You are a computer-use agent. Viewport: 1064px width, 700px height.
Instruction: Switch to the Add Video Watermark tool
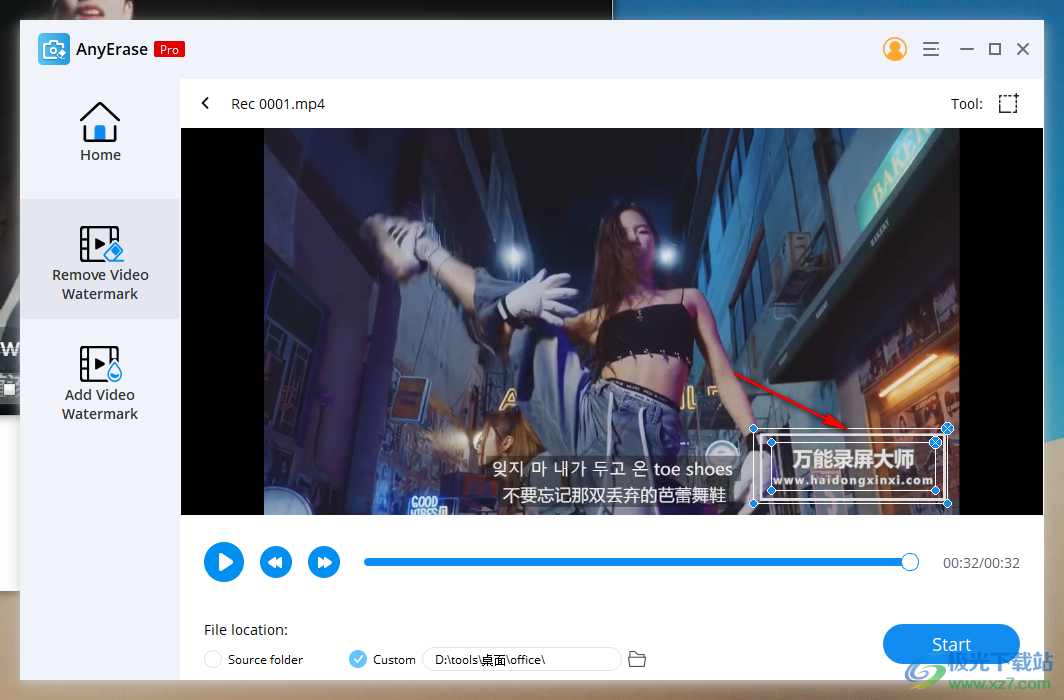100,380
